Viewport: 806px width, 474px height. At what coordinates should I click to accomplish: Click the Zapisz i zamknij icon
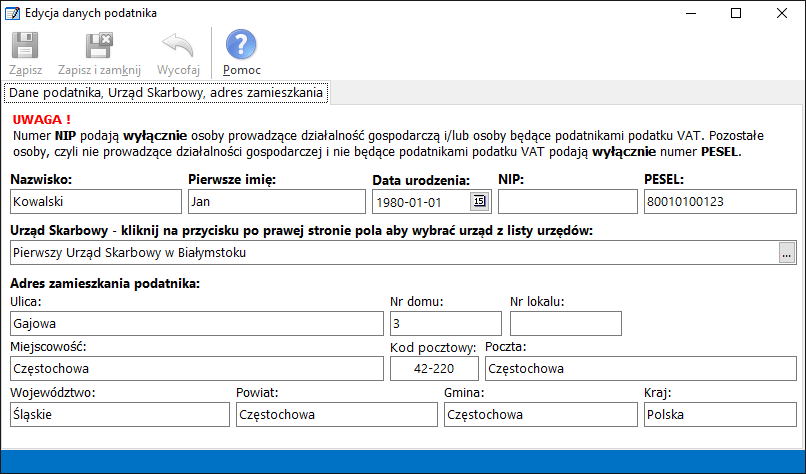click(x=99, y=46)
